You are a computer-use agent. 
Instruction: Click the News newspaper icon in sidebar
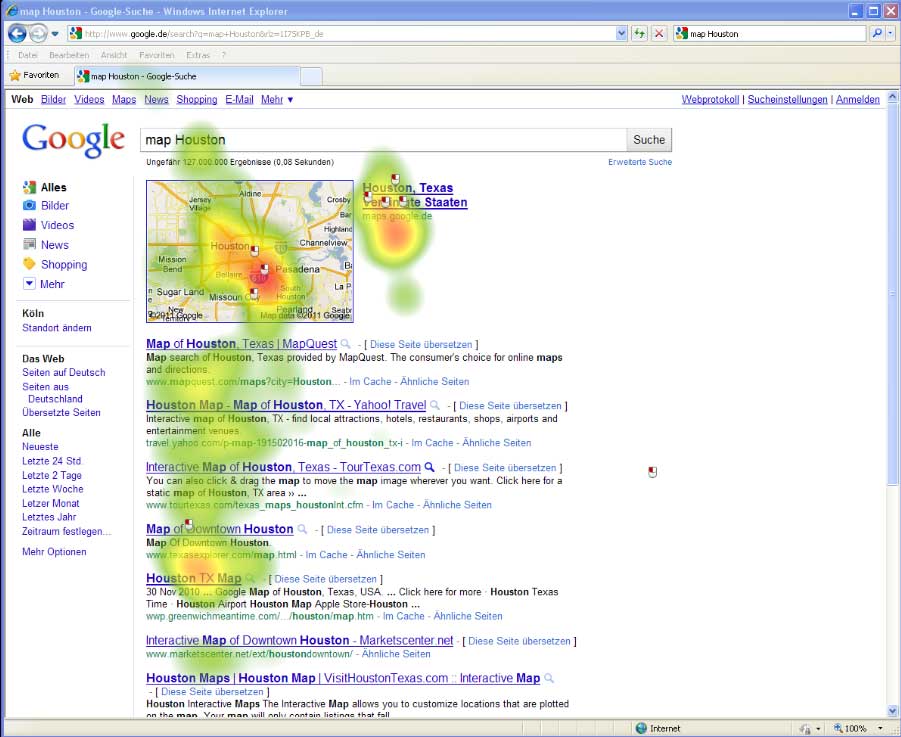pyautogui.click(x=29, y=244)
